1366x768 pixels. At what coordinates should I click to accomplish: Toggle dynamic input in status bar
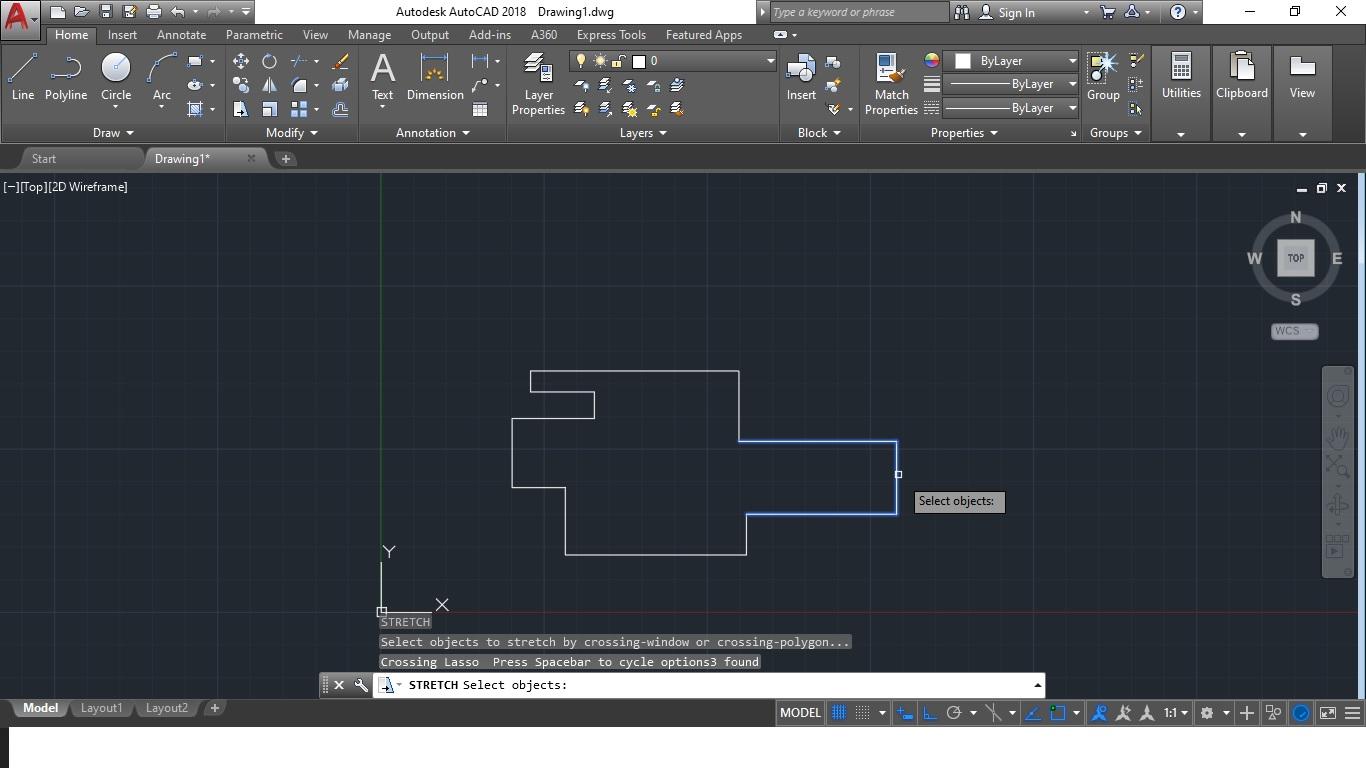pyautogui.click(x=905, y=713)
